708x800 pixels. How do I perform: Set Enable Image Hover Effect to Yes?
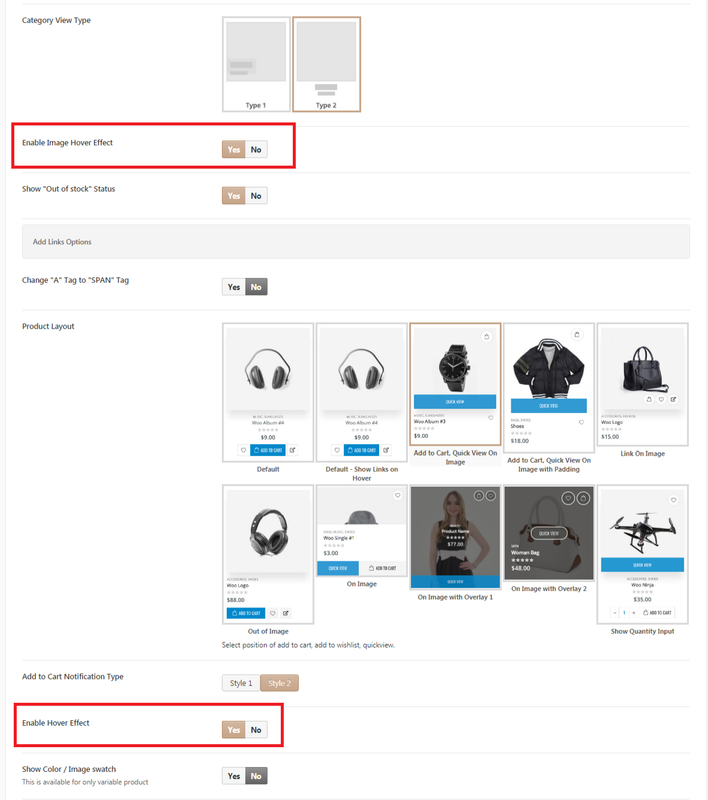pos(234,149)
